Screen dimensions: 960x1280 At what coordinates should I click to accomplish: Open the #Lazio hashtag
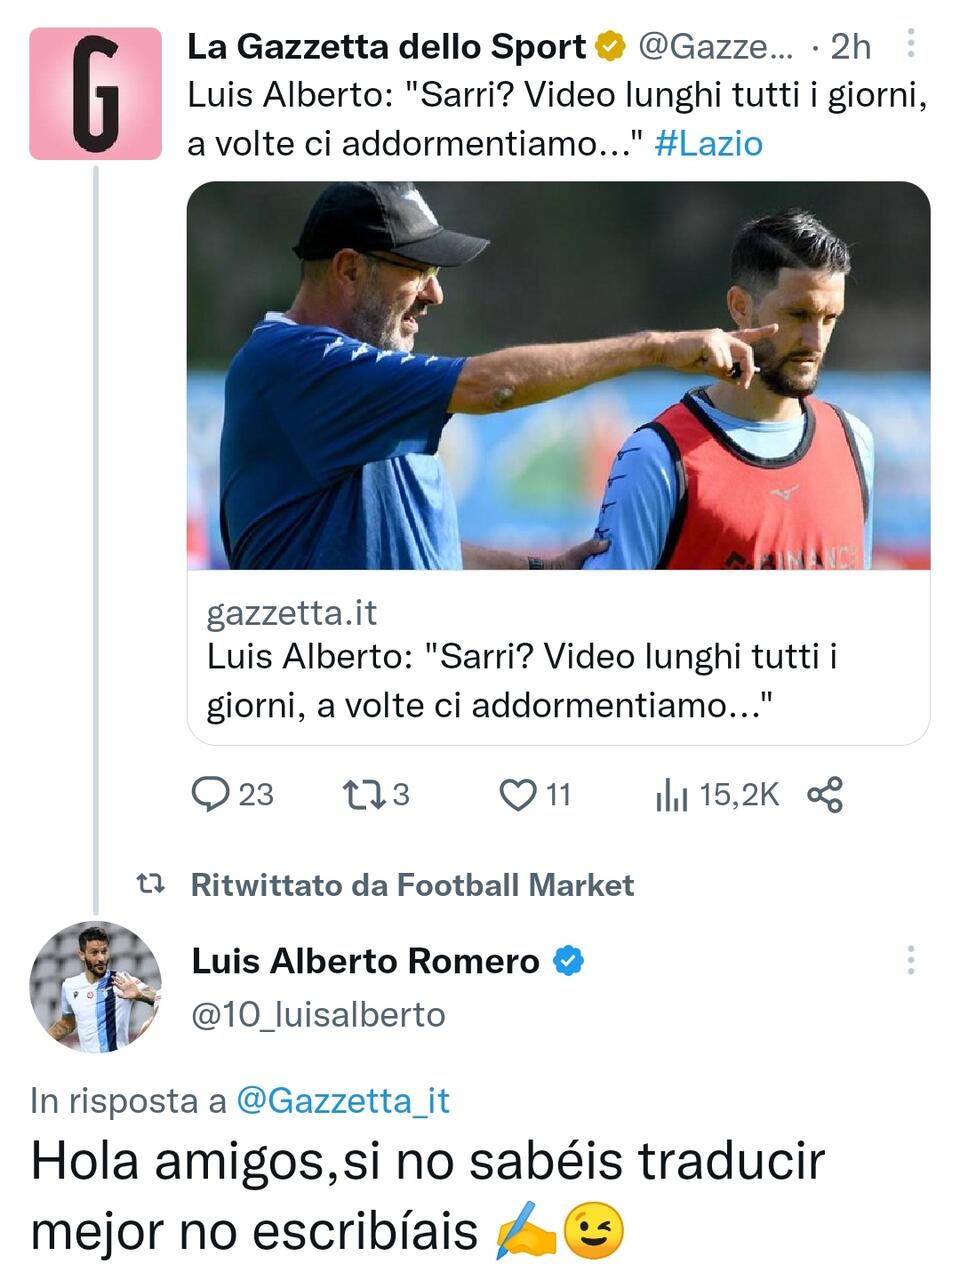pyautogui.click(x=708, y=143)
